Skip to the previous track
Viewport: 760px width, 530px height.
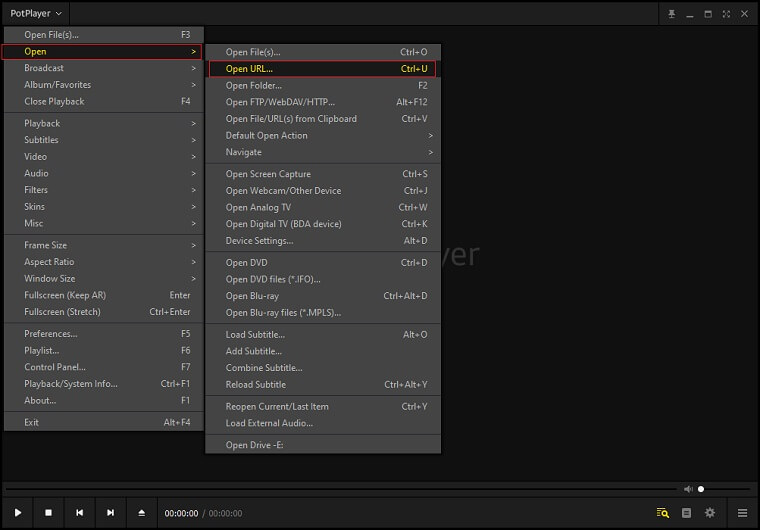pyautogui.click(x=79, y=513)
